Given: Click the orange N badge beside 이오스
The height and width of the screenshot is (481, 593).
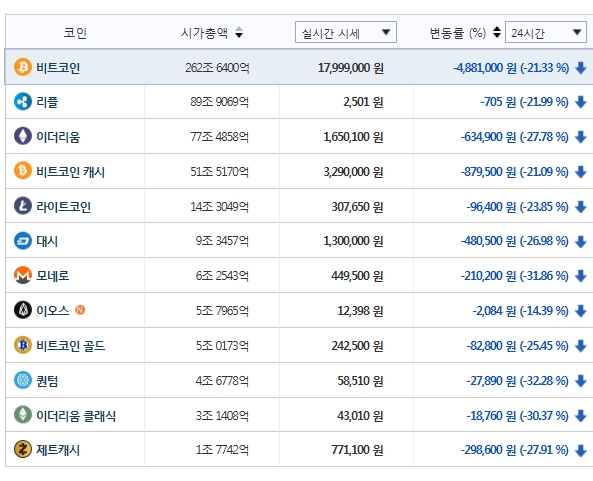Looking at the screenshot, I should click(80, 310).
